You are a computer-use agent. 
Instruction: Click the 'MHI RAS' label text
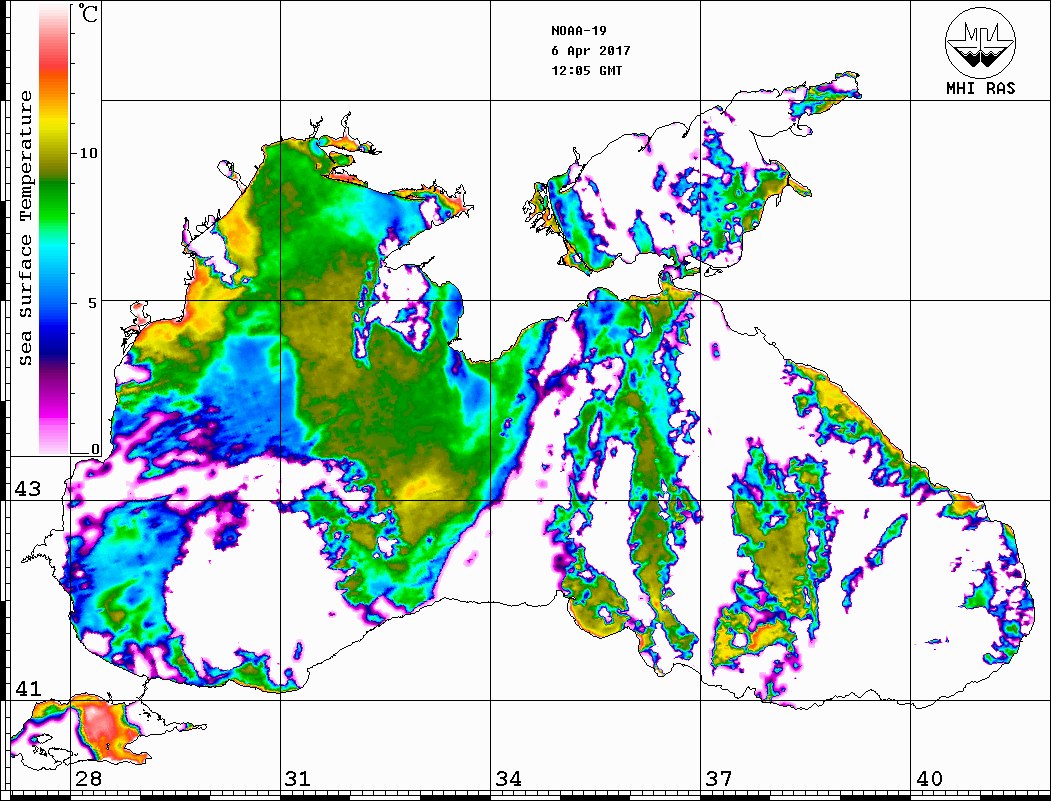coord(980,88)
